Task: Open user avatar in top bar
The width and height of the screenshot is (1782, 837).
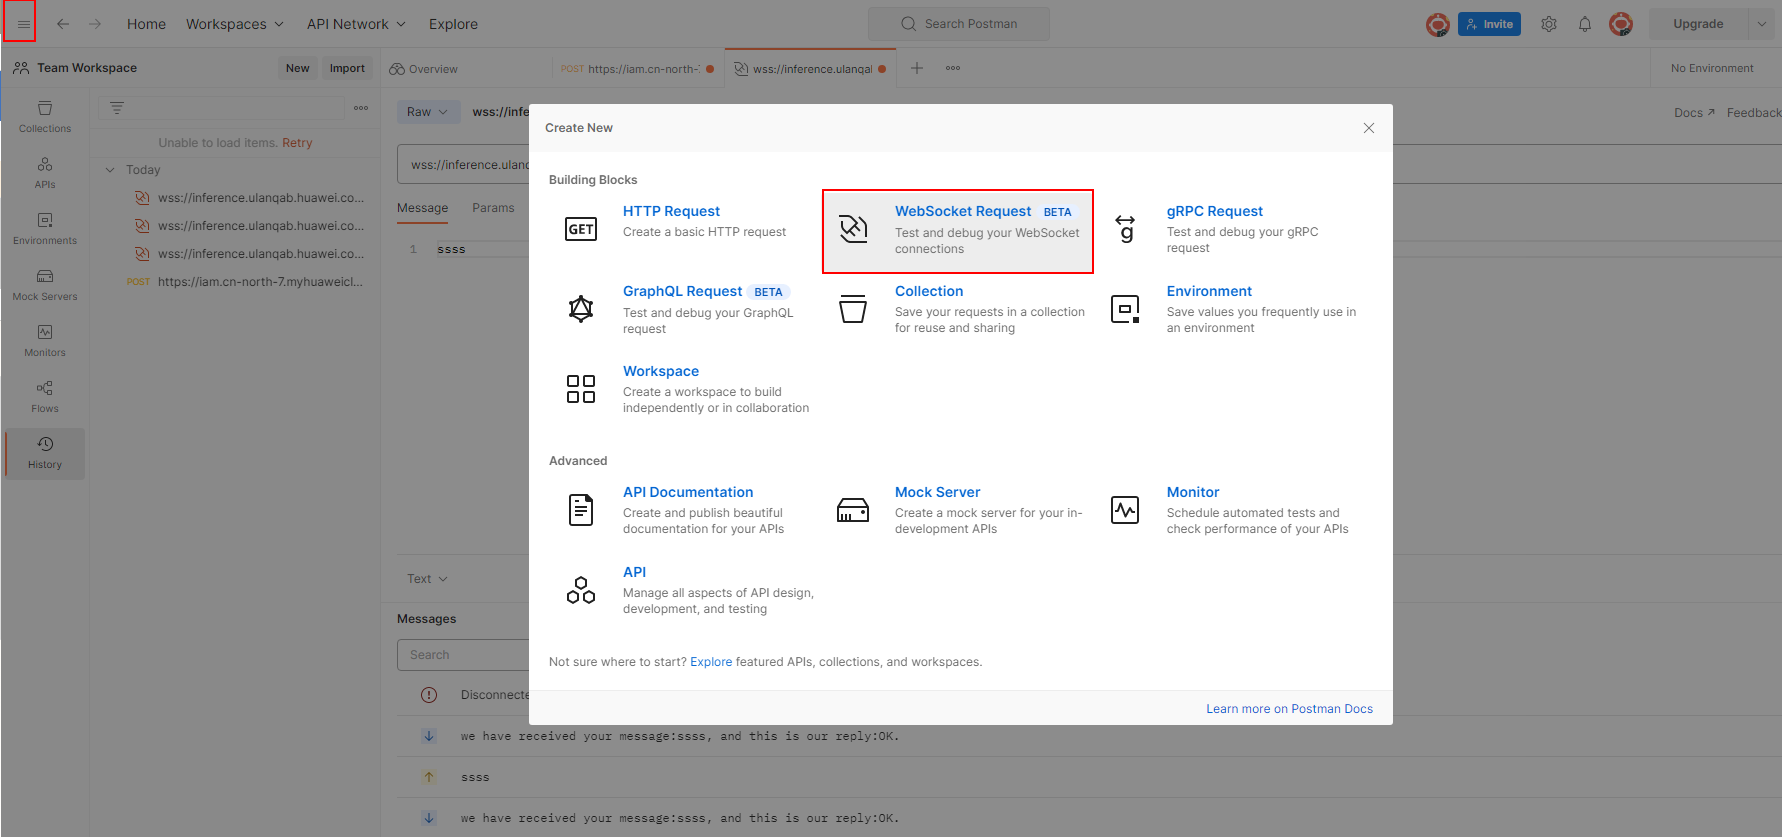Action: [x=1621, y=24]
